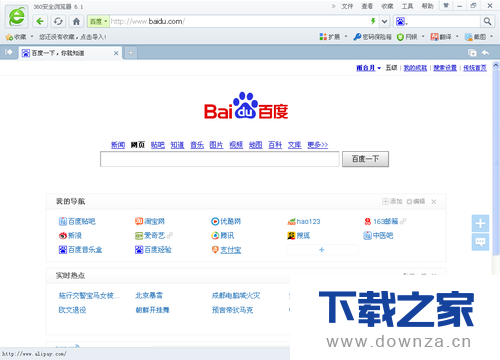Screen dimensions: 500x360
Task: Switch to 音乐 search category
Action: pyautogui.click(x=197, y=145)
